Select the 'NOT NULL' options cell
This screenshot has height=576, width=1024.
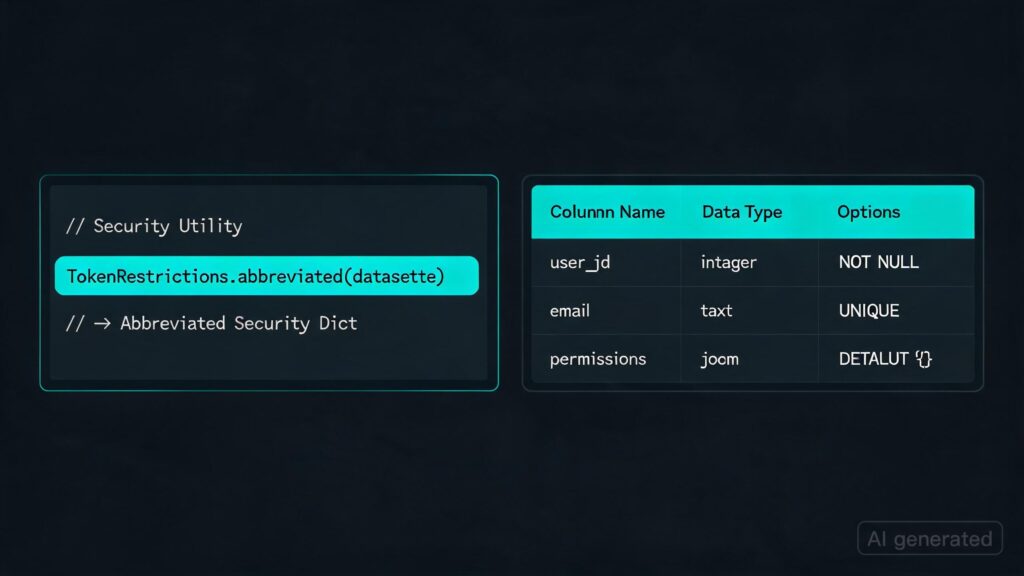click(x=896, y=263)
